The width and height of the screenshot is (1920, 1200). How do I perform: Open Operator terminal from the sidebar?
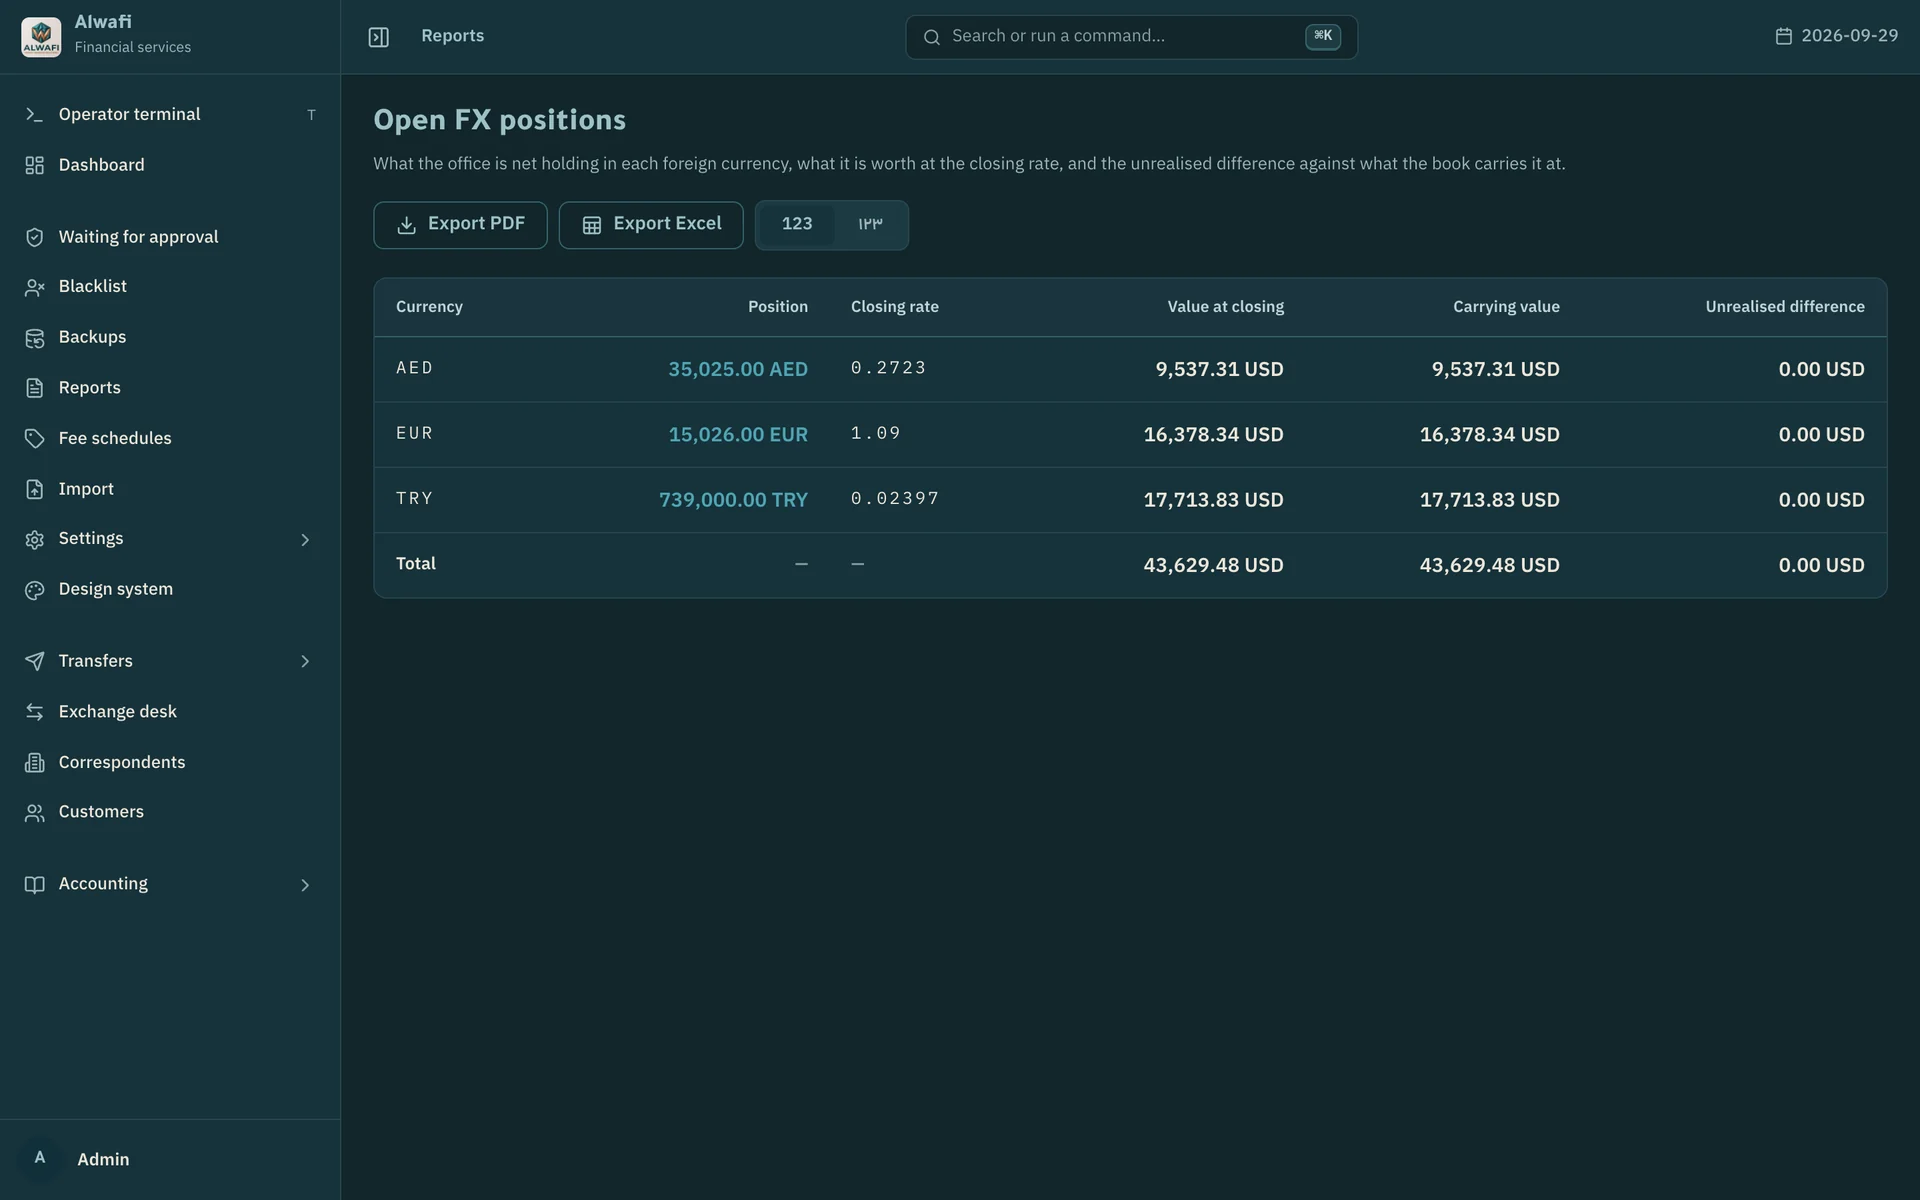point(170,114)
